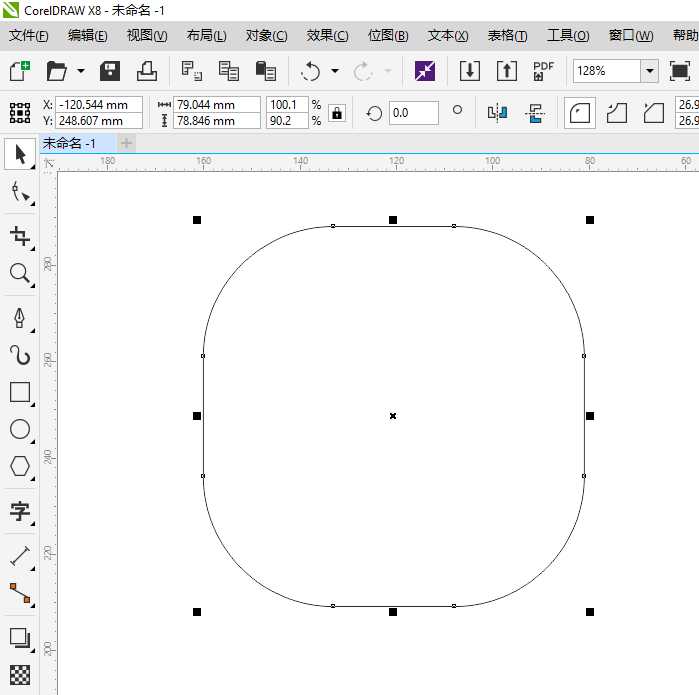Open the 效果 (Effects) menu
The width and height of the screenshot is (699, 695).
327,35
